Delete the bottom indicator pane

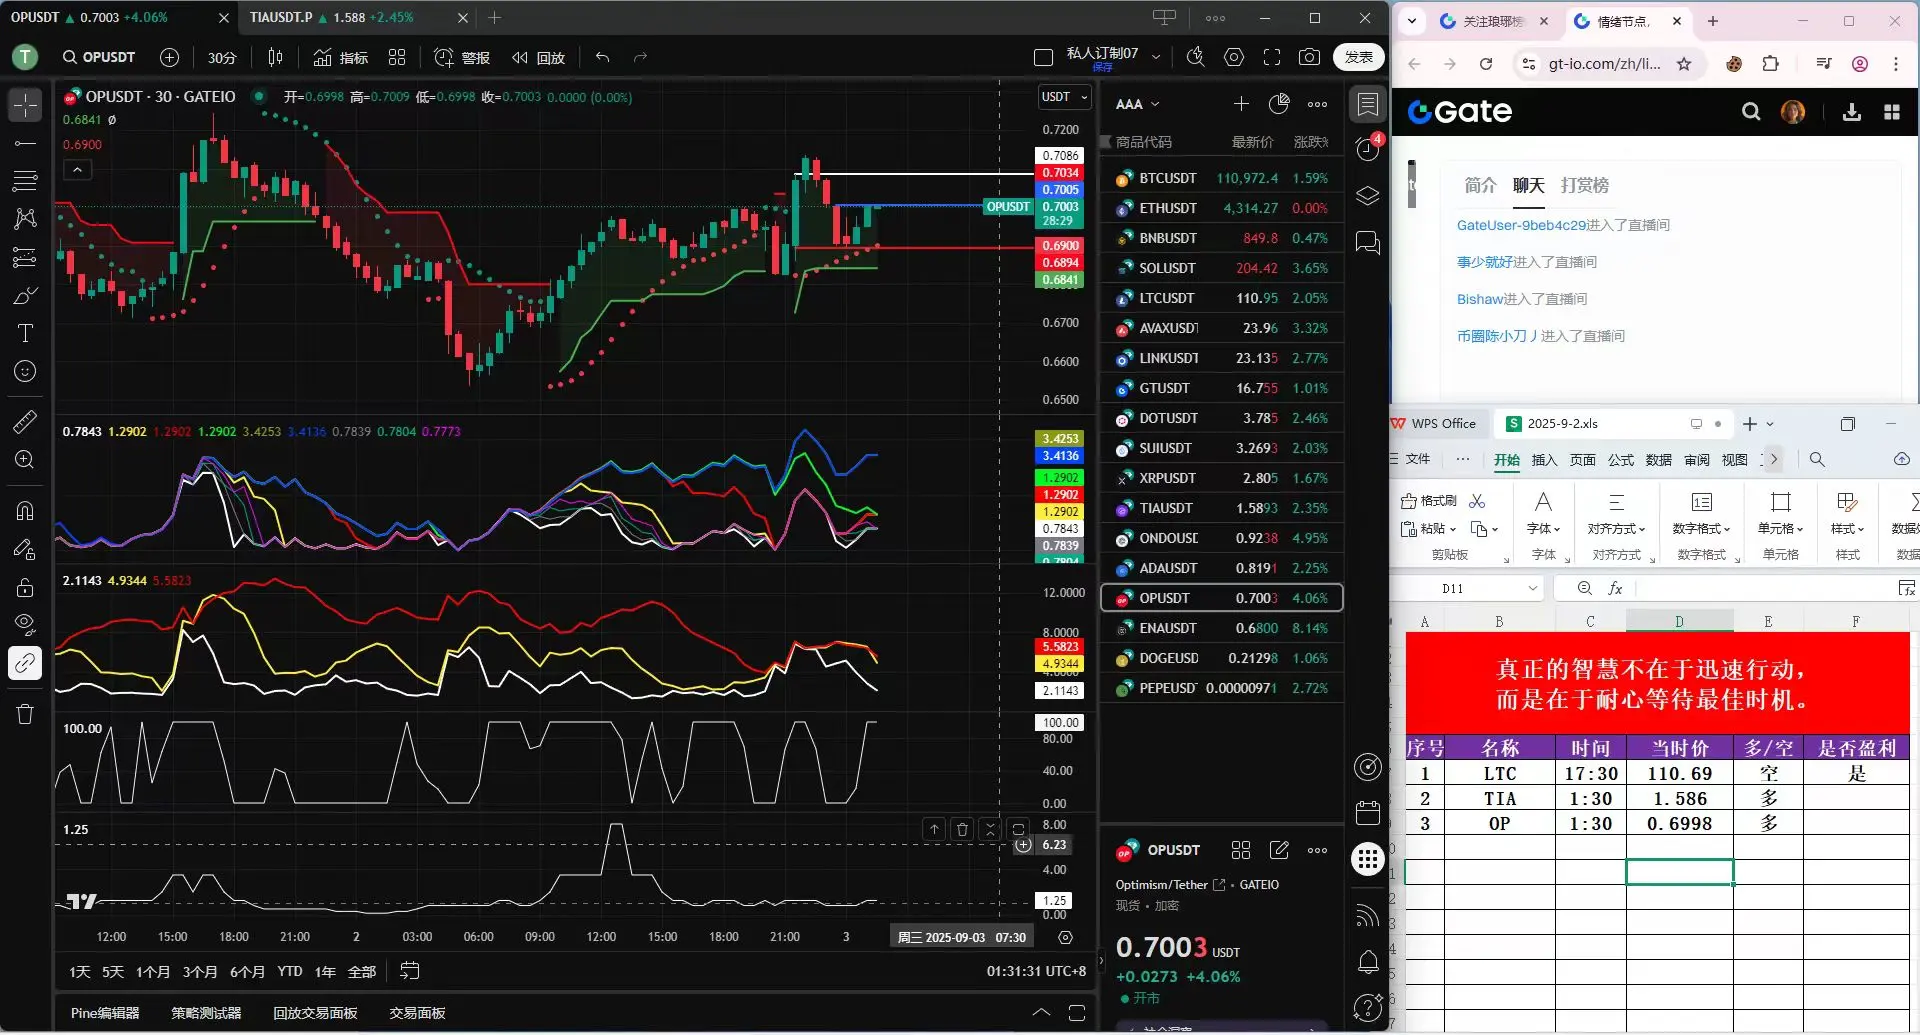tap(962, 829)
